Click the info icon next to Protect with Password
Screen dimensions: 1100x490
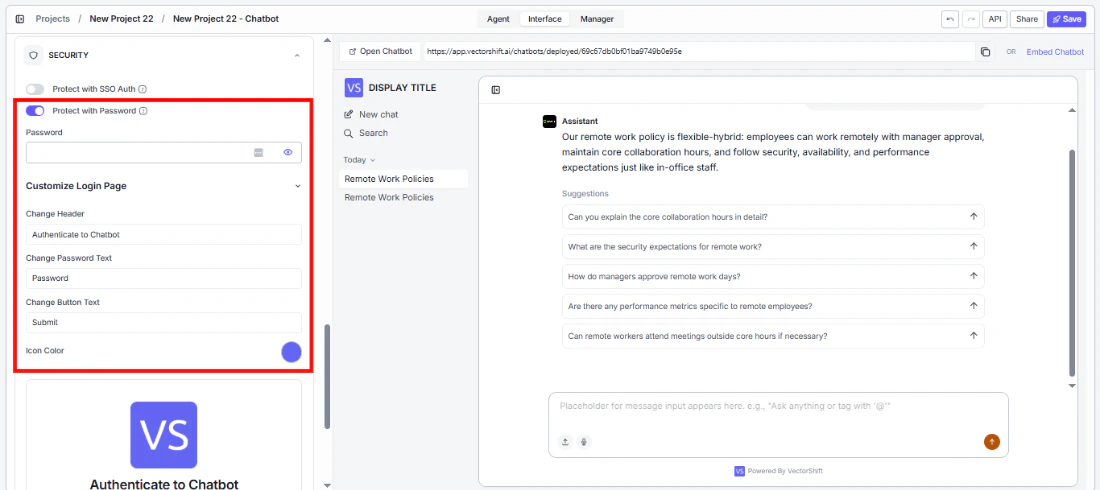[x=143, y=111]
